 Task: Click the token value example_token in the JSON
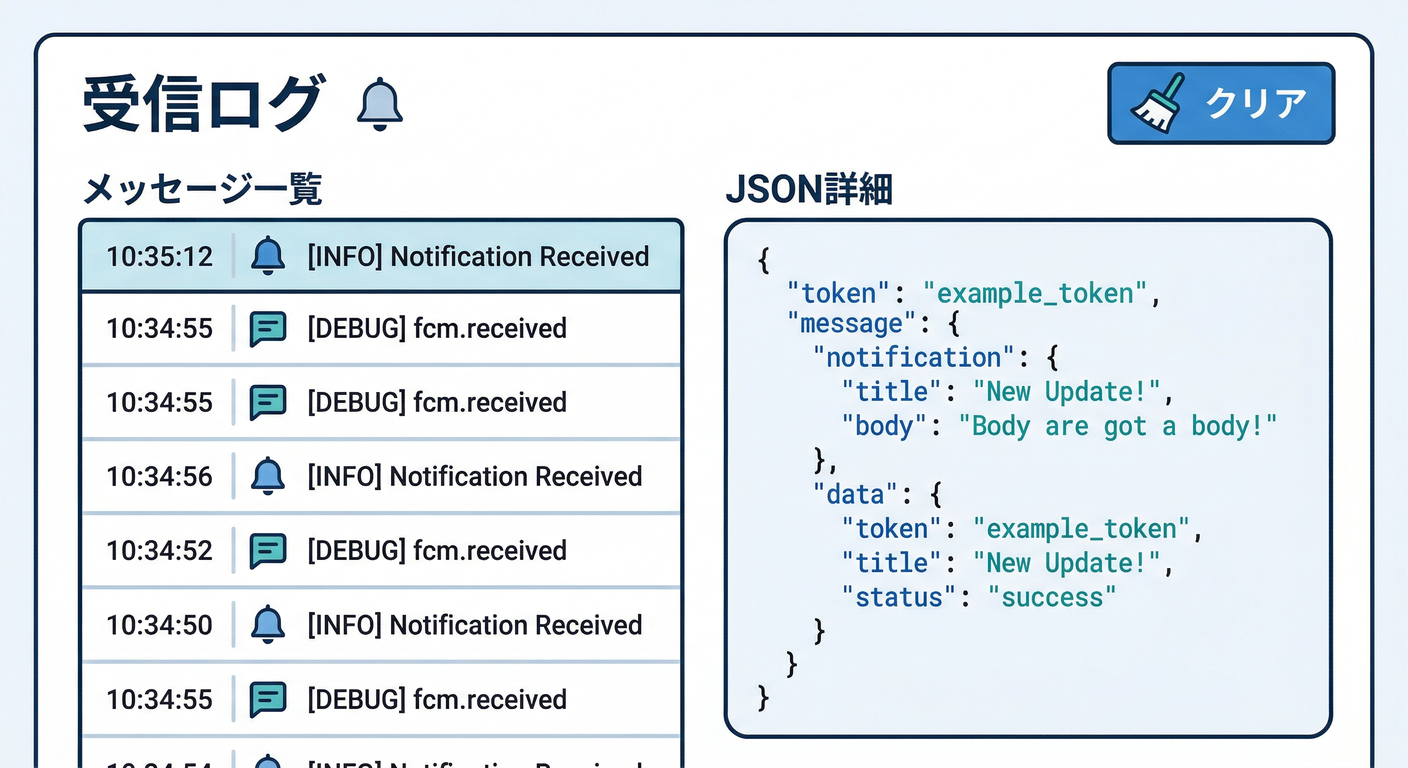click(1038, 293)
